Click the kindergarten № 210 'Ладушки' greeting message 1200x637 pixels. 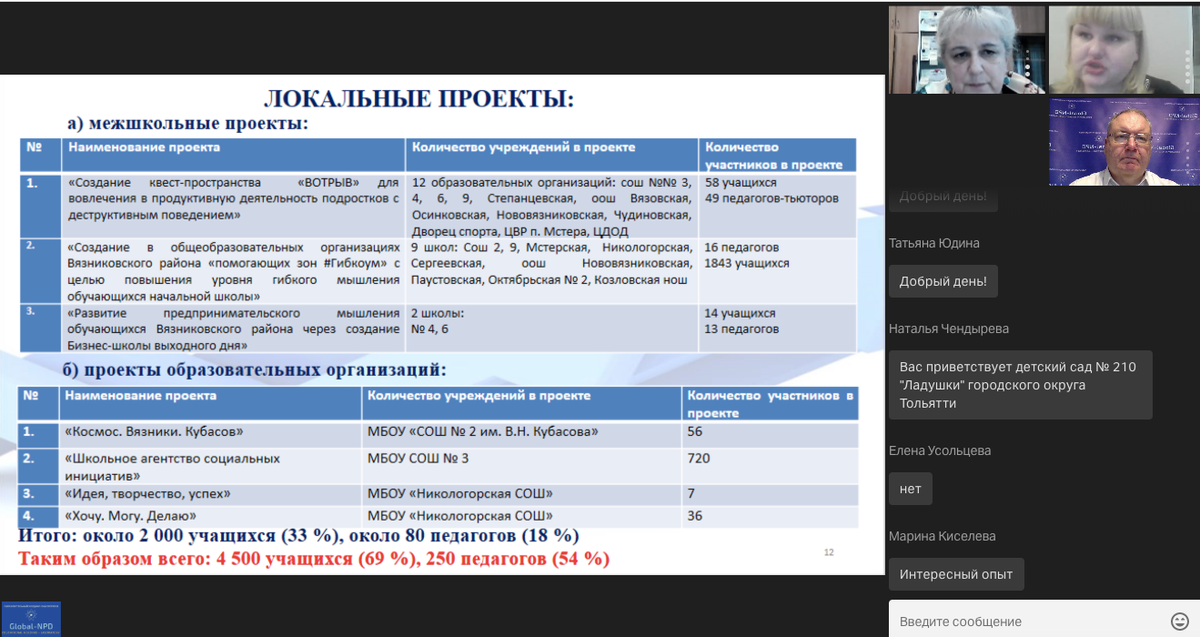(x=1020, y=385)
